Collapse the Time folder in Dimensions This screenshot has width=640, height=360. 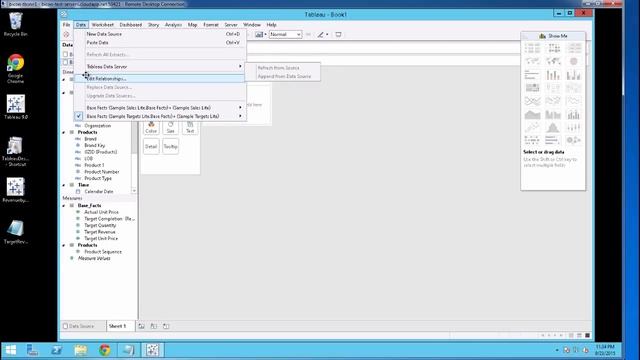pyautogui.click(x=64, y=185)
